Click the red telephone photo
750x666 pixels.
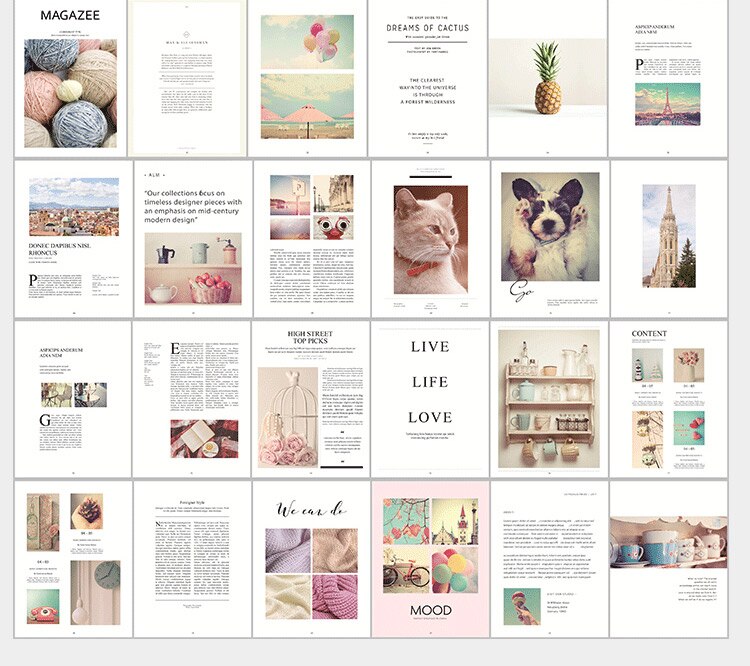coord(43,606)
